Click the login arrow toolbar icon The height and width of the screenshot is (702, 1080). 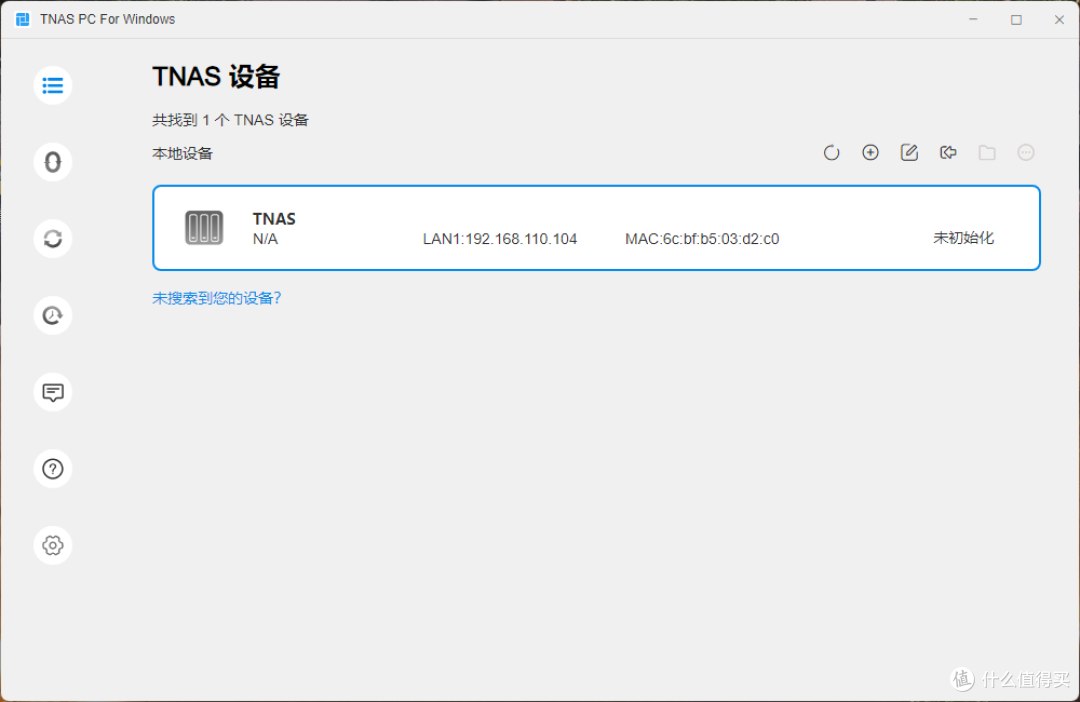(x=948, y=152)
